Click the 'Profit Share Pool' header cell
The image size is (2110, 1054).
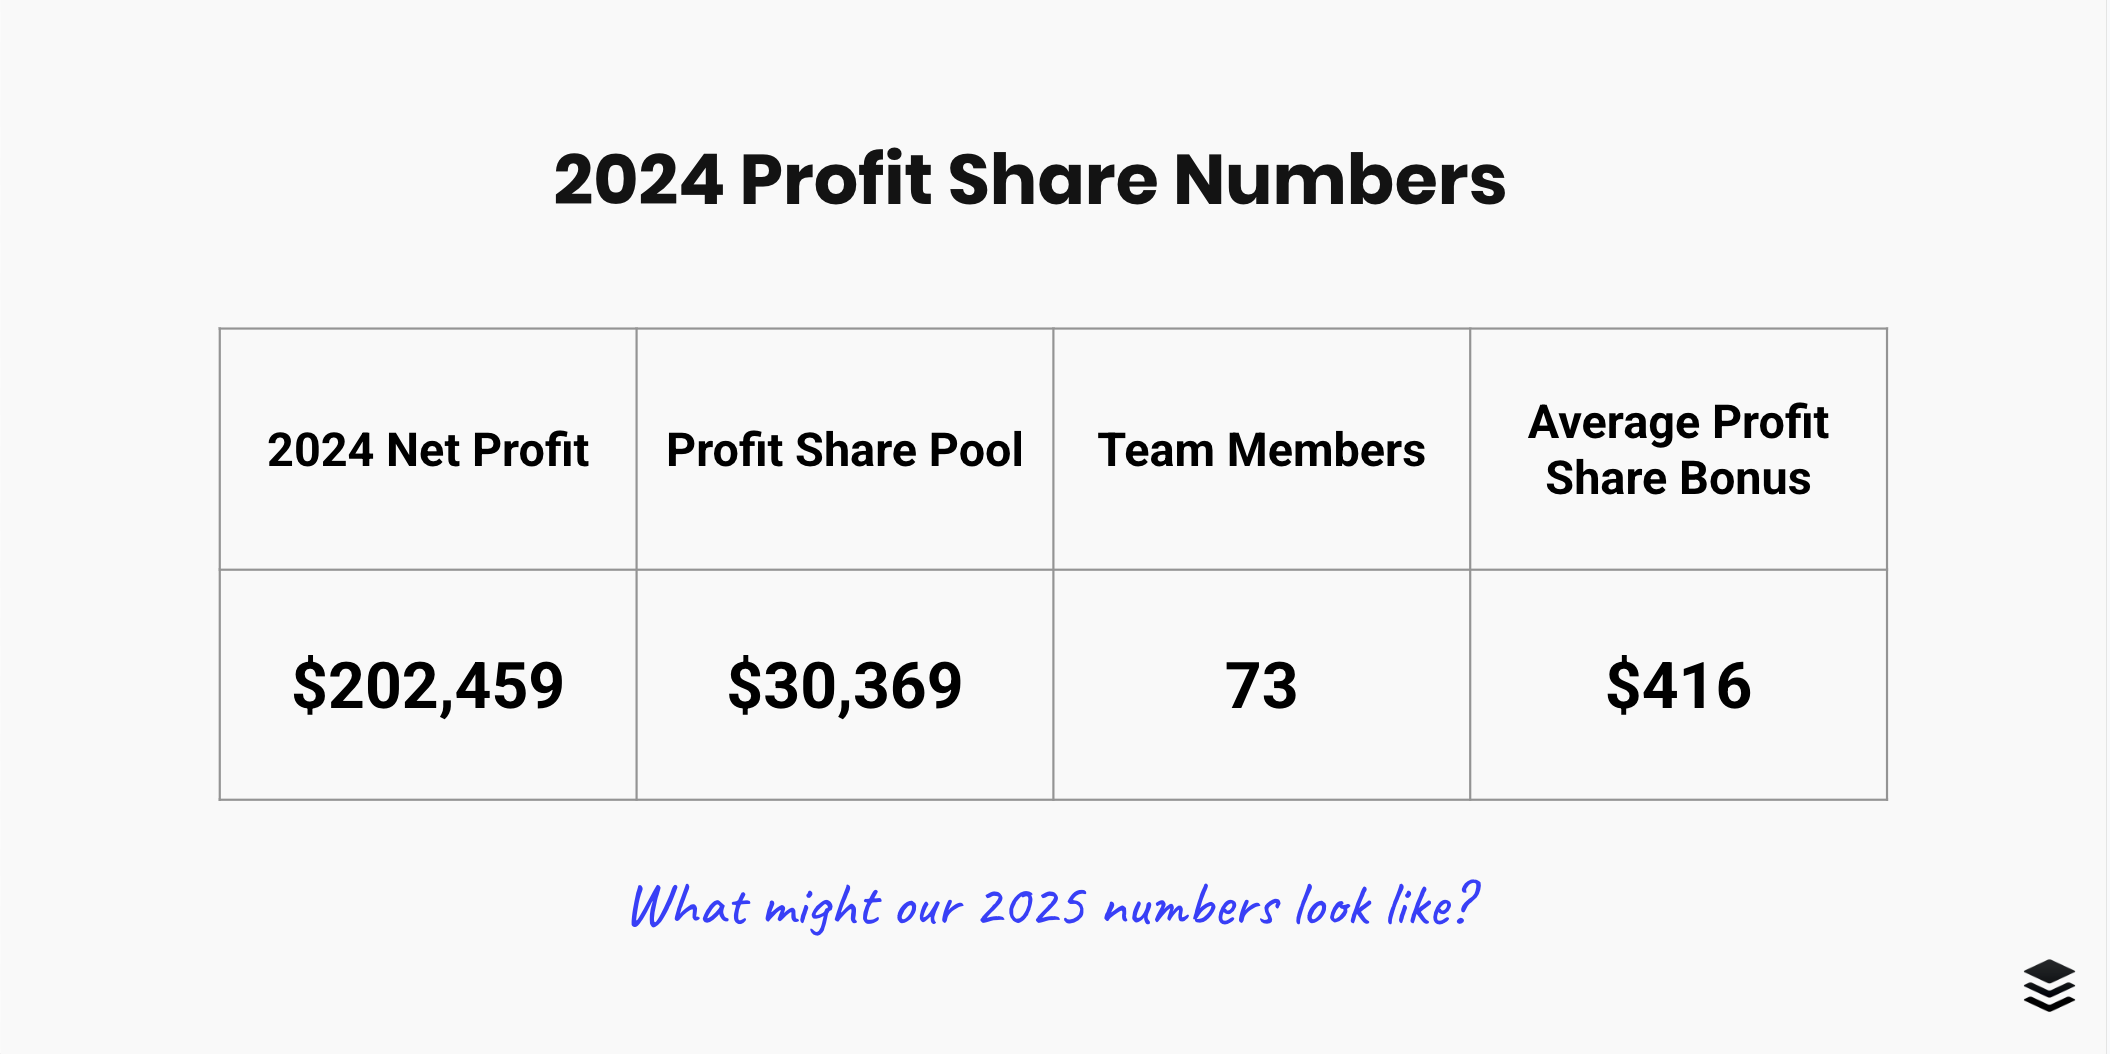pyautogui.click(x=845, y=449)
